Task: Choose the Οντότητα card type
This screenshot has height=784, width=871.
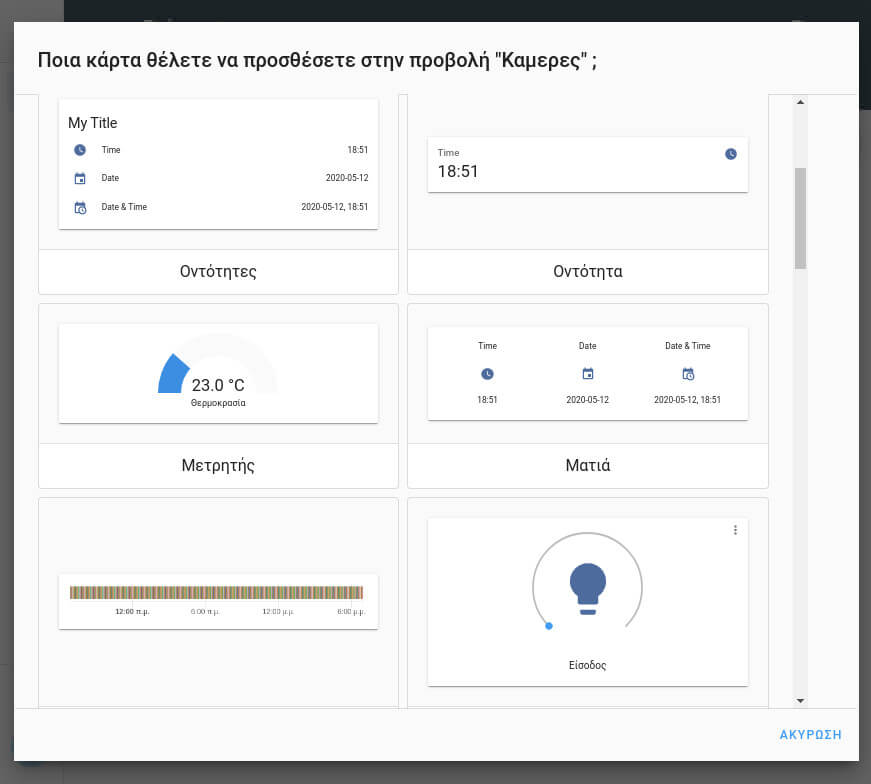Action: [x=588, y=272]
